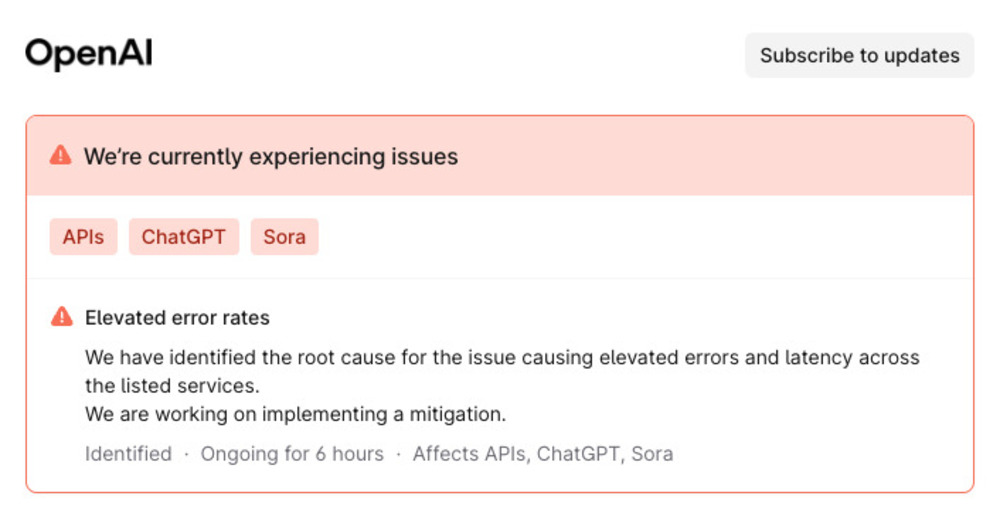Screen dimensions: 1000x523
Task: Click "APIs" in the Affects footer line
Action: (503, 454)
